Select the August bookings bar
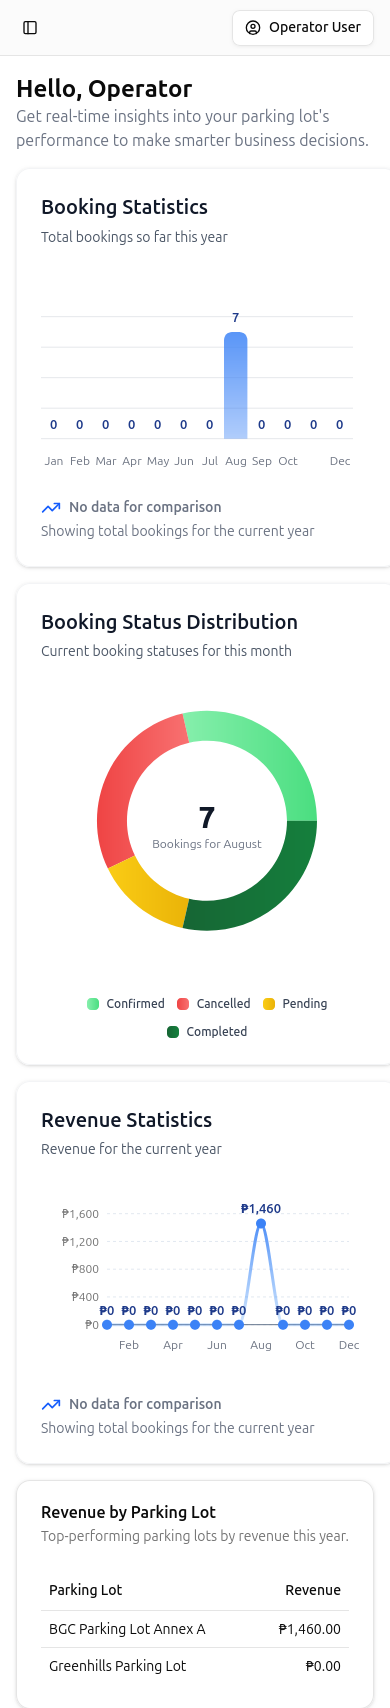Screen dimensions: 390x1708 (x=236, y=385)
